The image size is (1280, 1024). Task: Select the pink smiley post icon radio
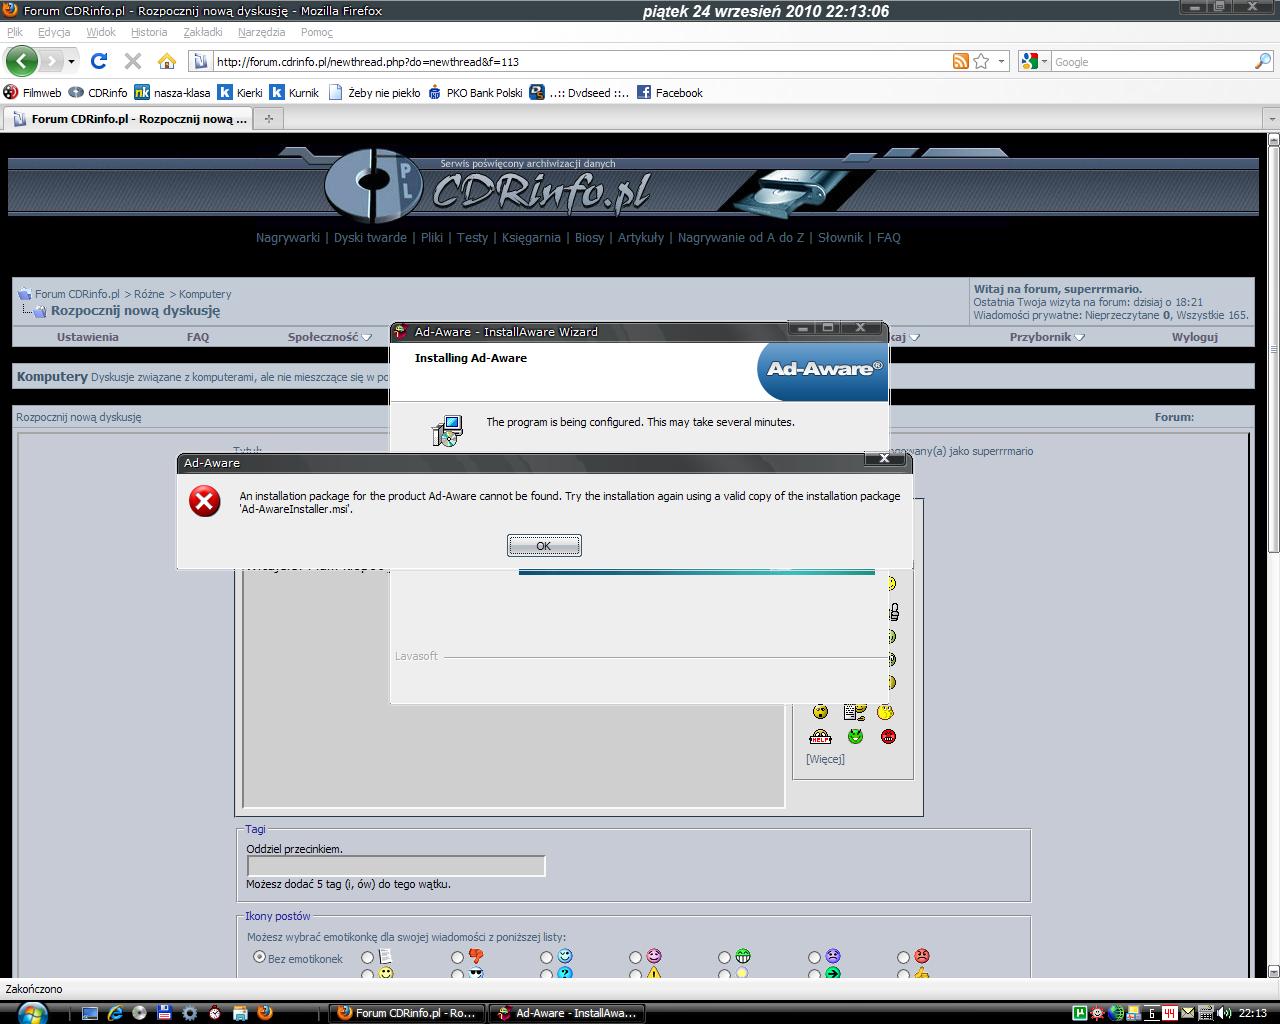pos(635,957)
